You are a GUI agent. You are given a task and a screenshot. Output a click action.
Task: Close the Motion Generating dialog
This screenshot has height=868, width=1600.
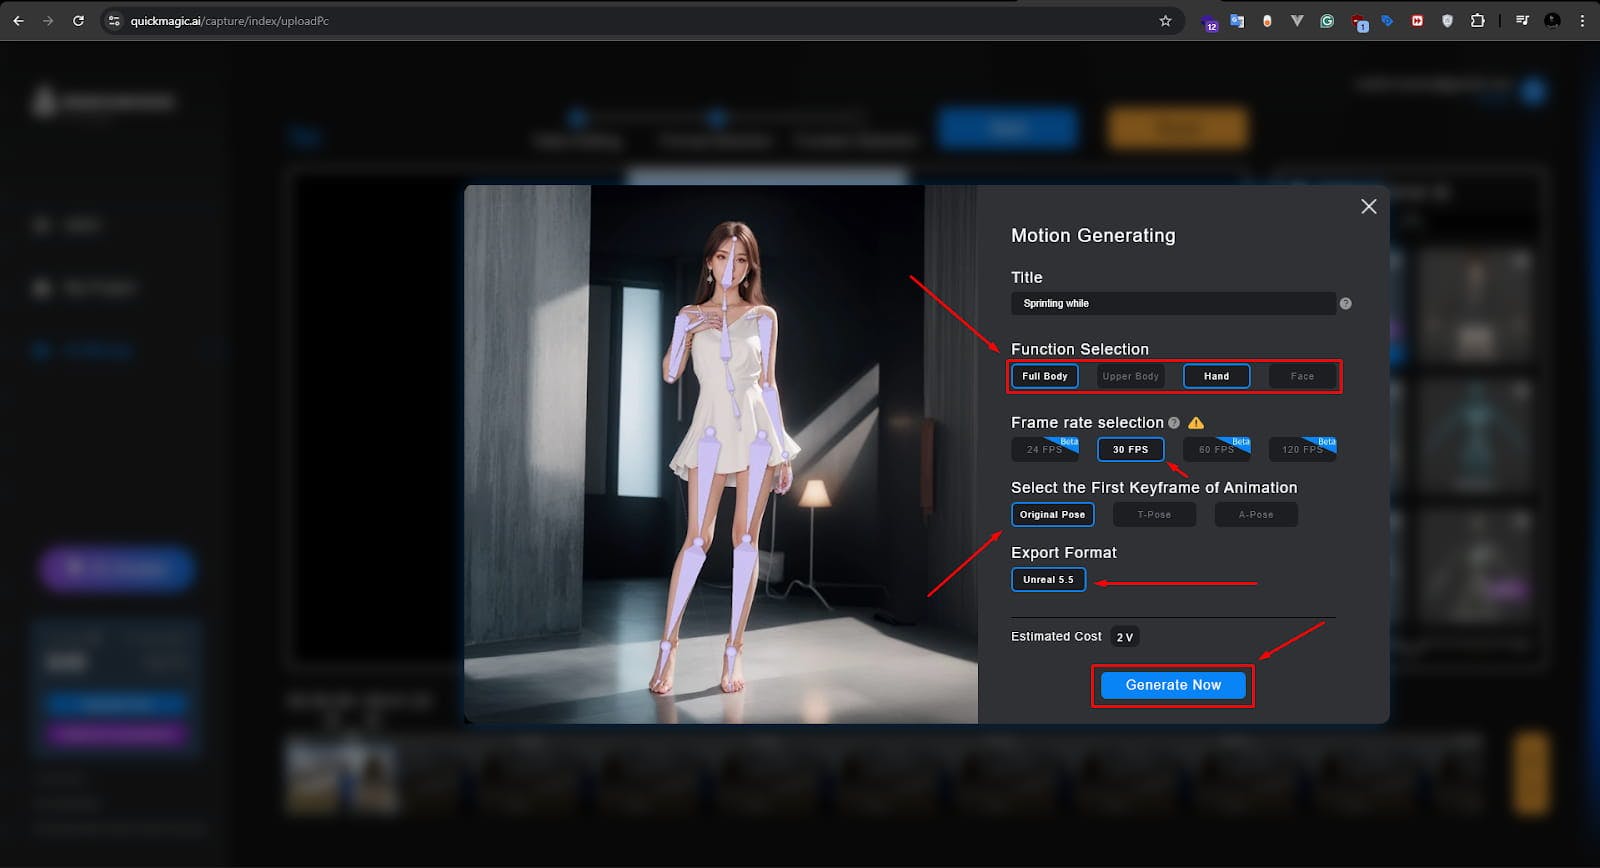point(1369,206)
